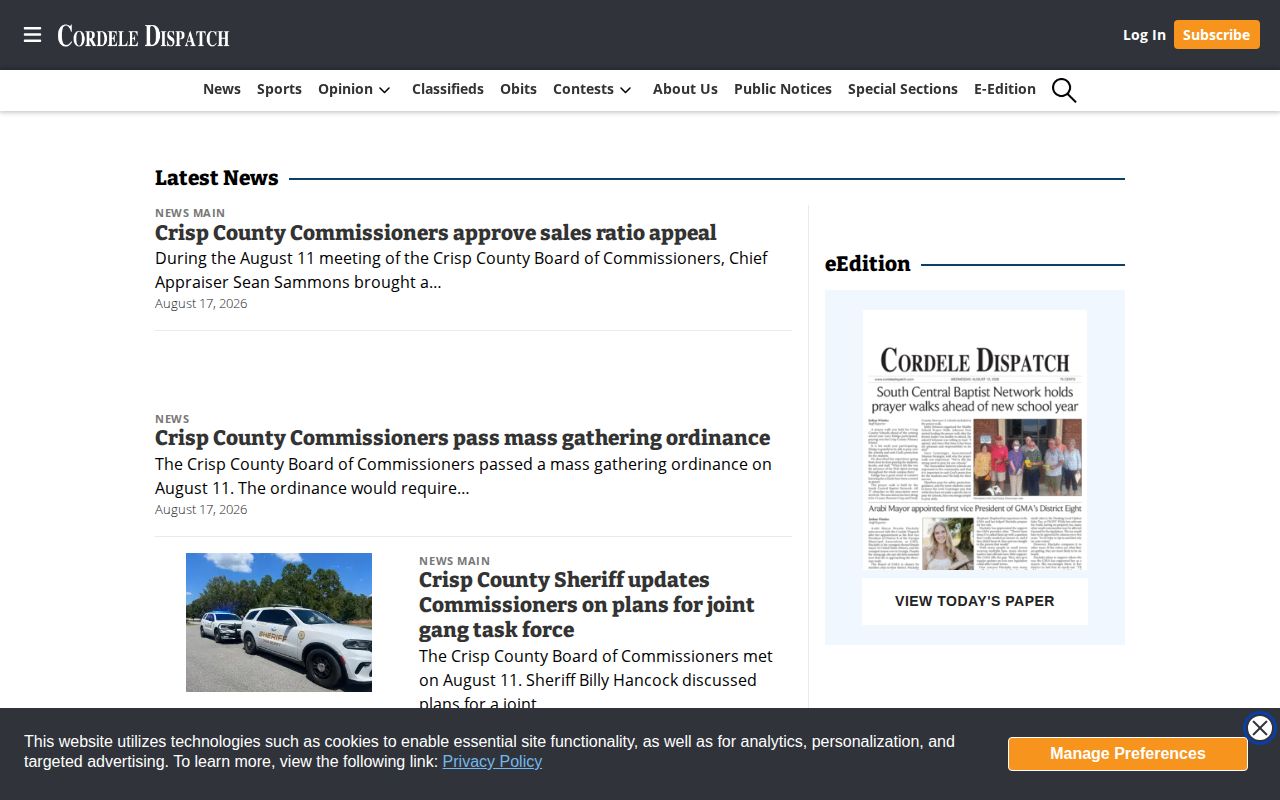Open the Manage Preferences button
Screen dimensions: 1280x800
click(x=1128, y=754)
